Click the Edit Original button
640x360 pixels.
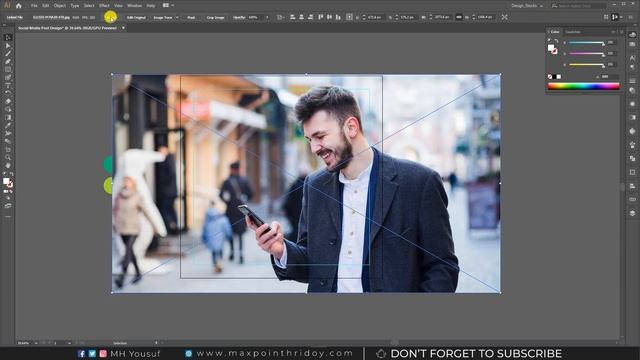click(x=136, y=18)
